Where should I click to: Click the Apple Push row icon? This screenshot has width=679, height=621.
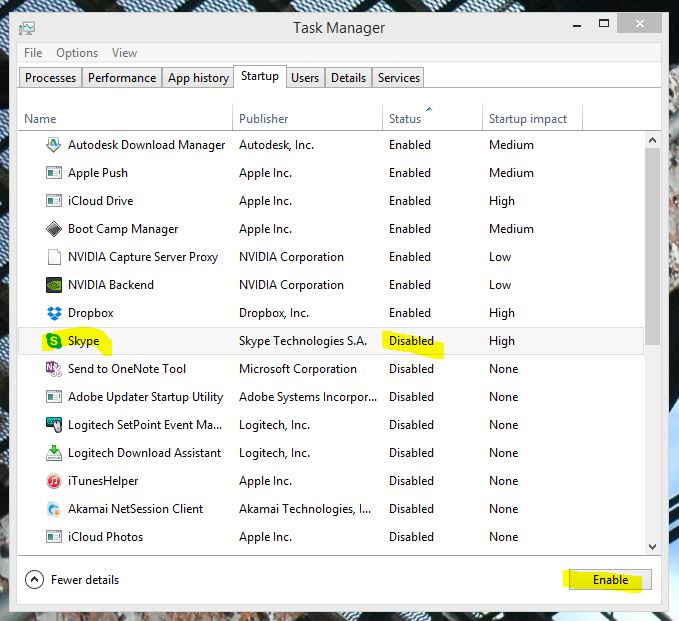[54, 173]
